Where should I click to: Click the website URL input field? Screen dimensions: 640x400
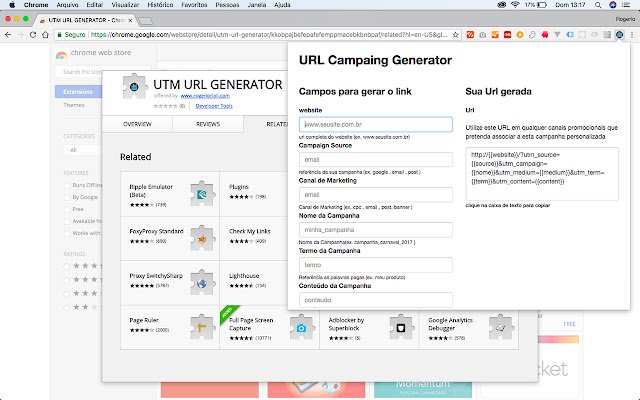click(x=376, y=124)
